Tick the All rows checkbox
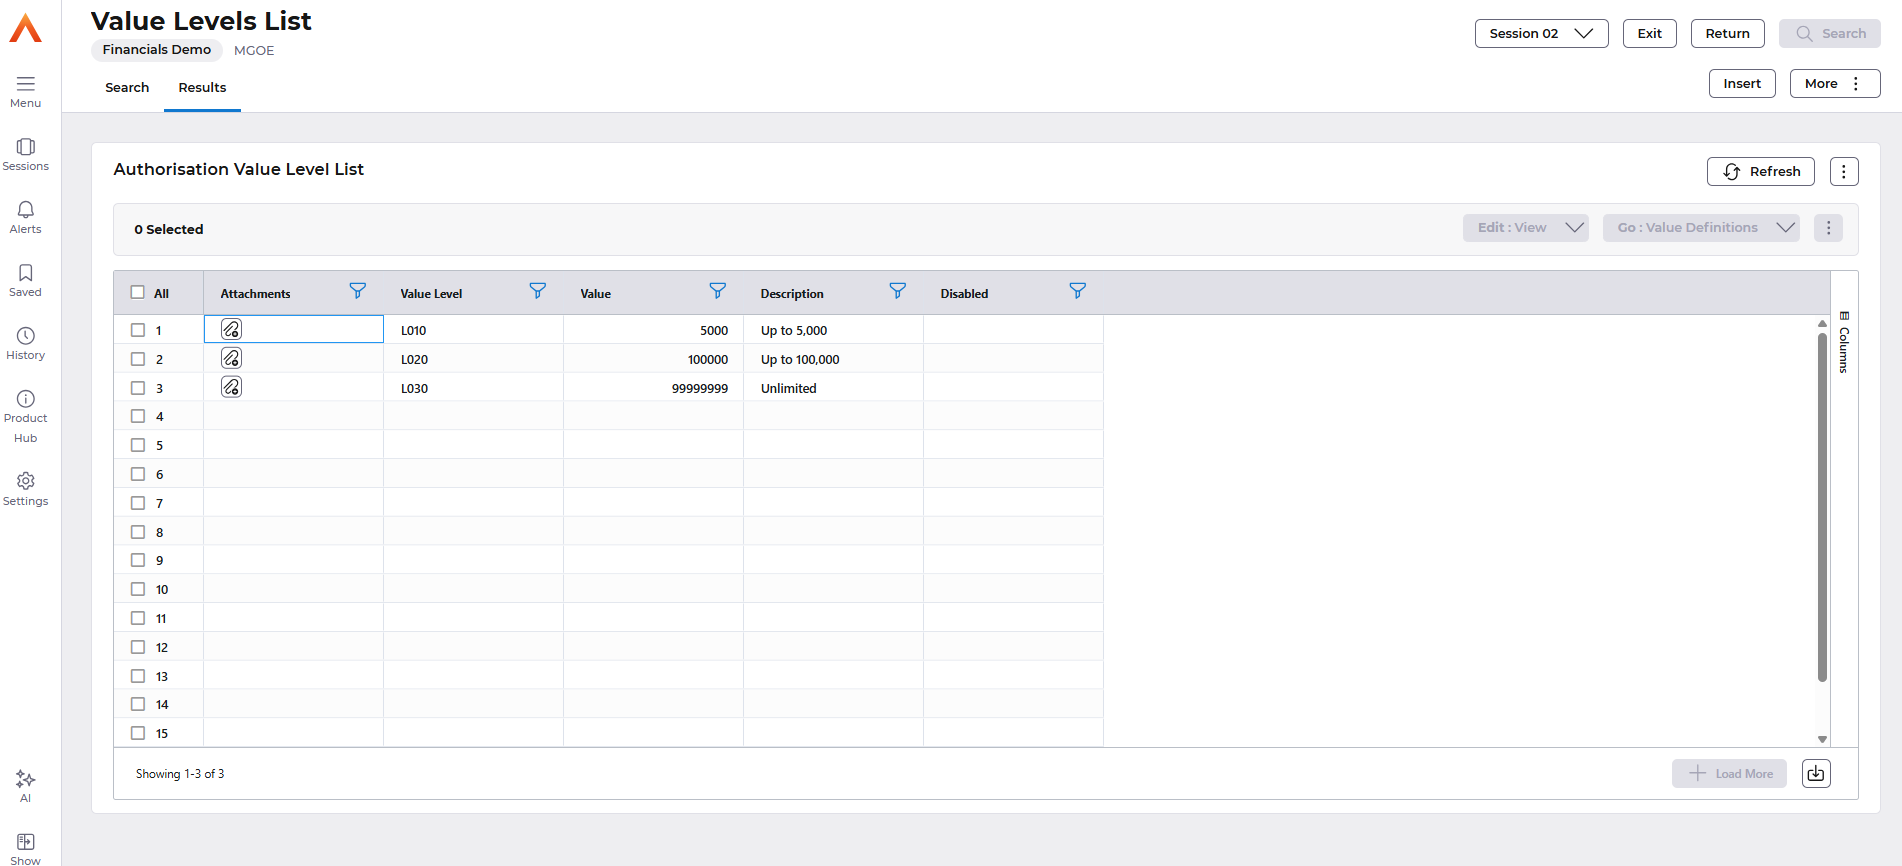The width and height of the screenshot is (1902, 866). click(x=138, y=293)
